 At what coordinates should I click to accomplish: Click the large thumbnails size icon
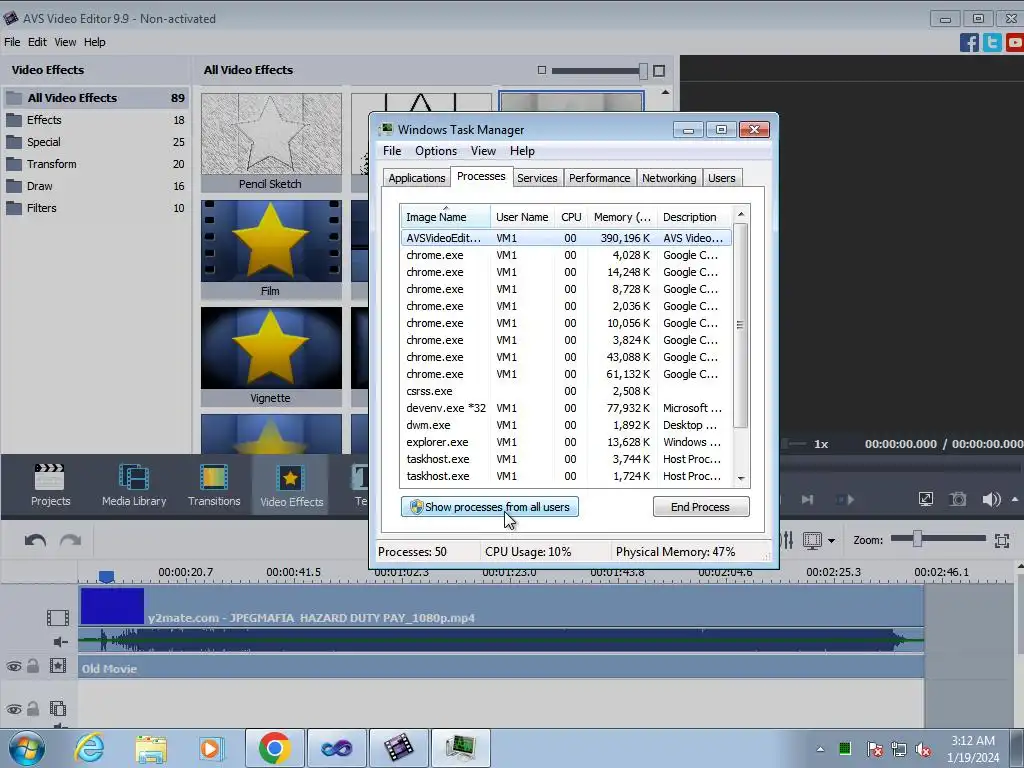[x=659, y=71]
